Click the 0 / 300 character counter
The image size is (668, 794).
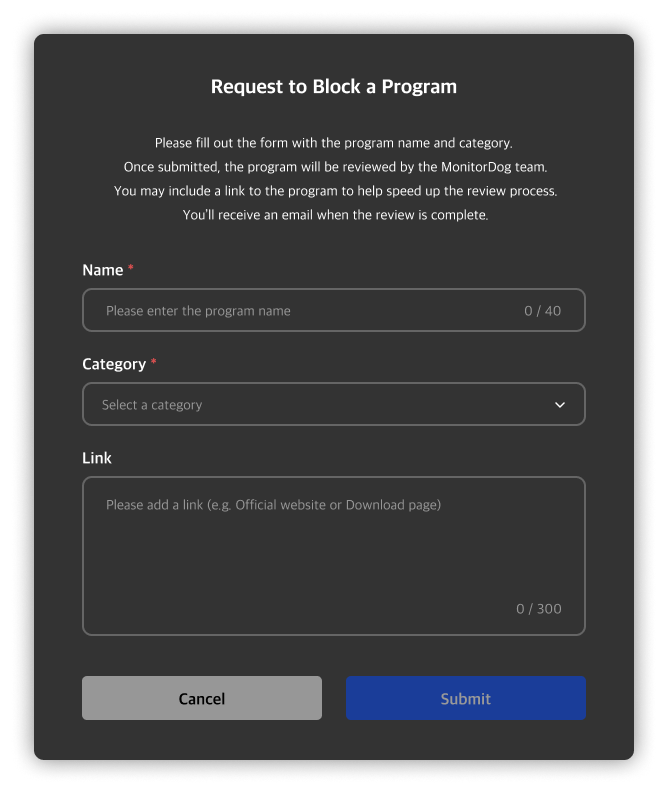coord(538,608)
